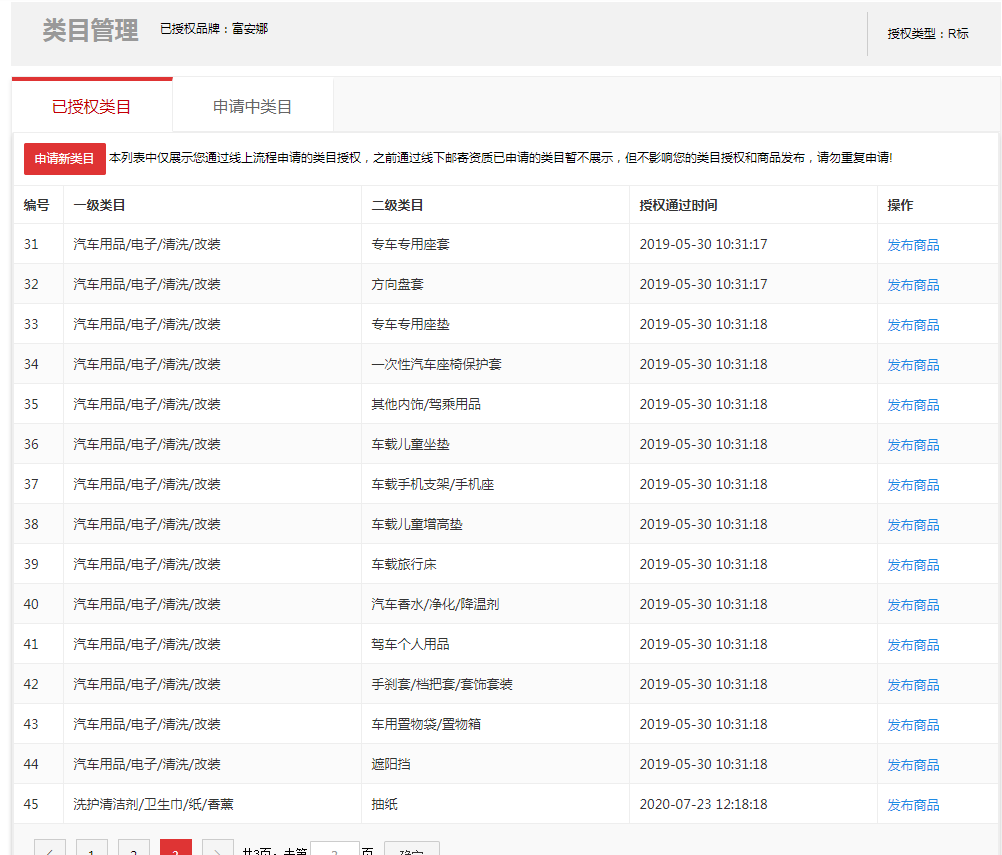Image resolution: width=1002 pixels, height=855 pixels.
Task: Click 发布商品 for 一次性汽车座椅保护套
Action: [913, 365]
